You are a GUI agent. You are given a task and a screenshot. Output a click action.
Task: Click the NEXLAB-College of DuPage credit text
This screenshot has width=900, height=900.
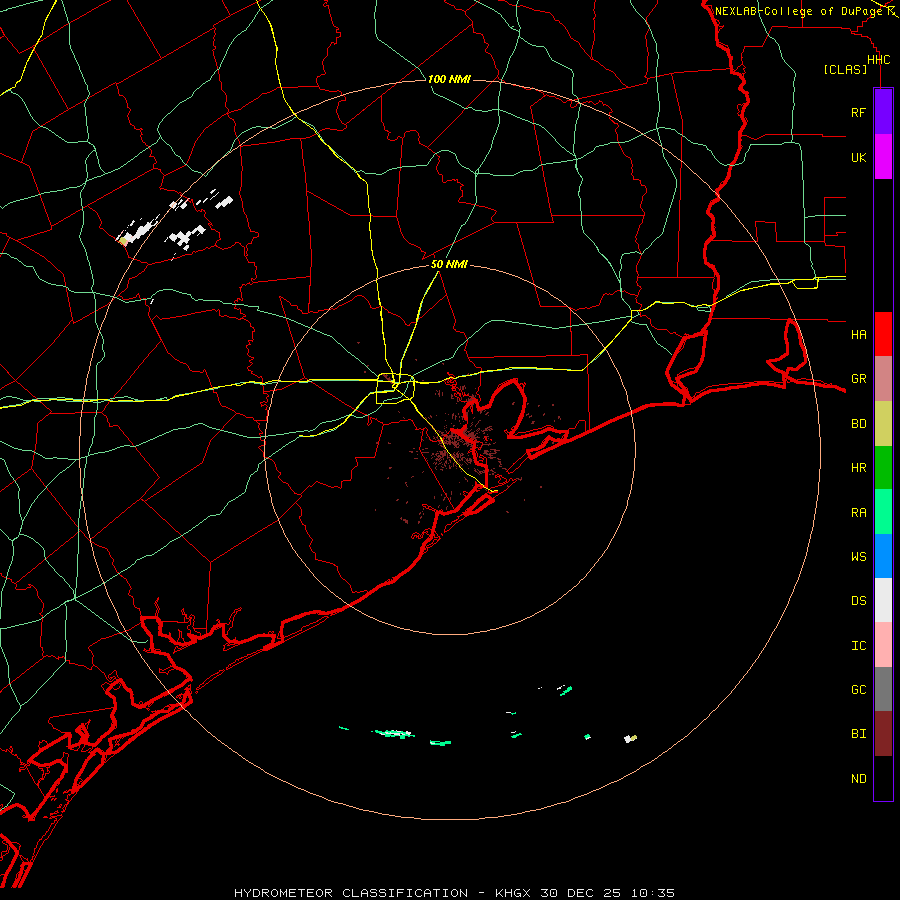point(798,11)
